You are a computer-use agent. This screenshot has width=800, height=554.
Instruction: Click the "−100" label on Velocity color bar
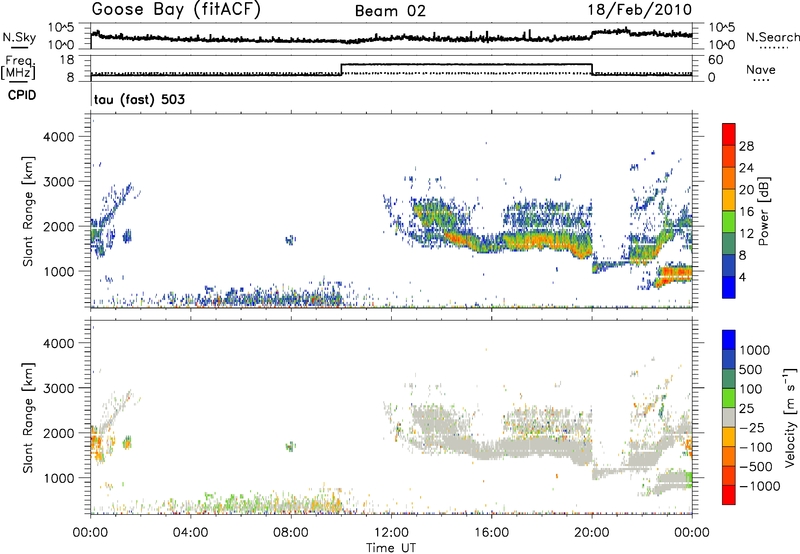(756, 447)
